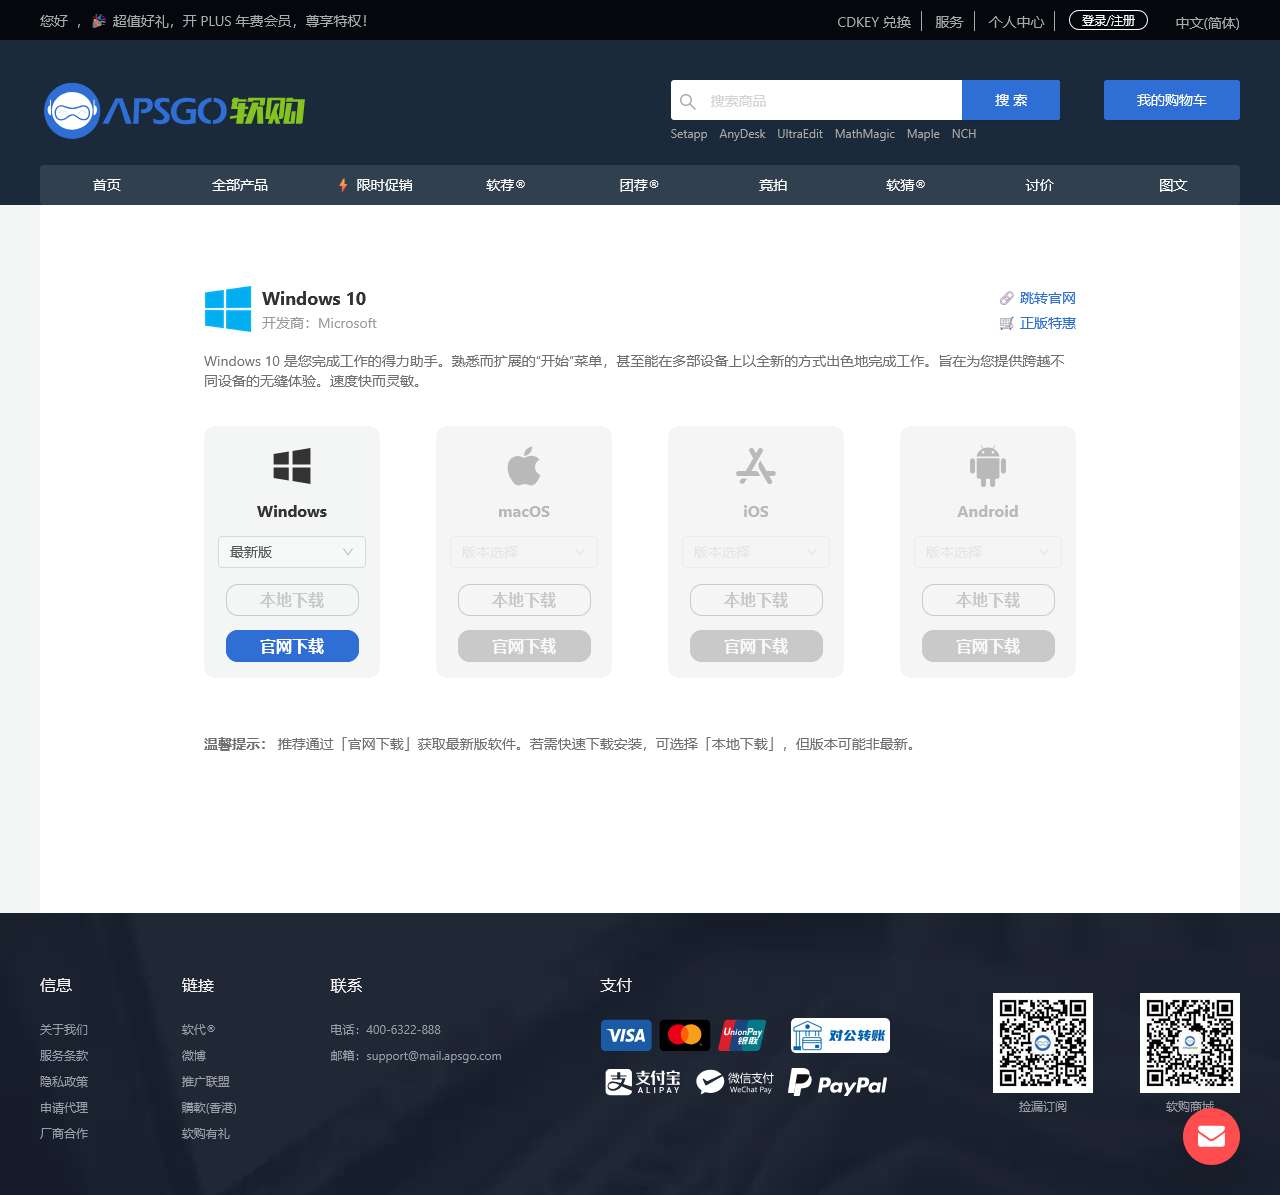
Task: Click the Windows 10 product logo
Action: point(228,308)
